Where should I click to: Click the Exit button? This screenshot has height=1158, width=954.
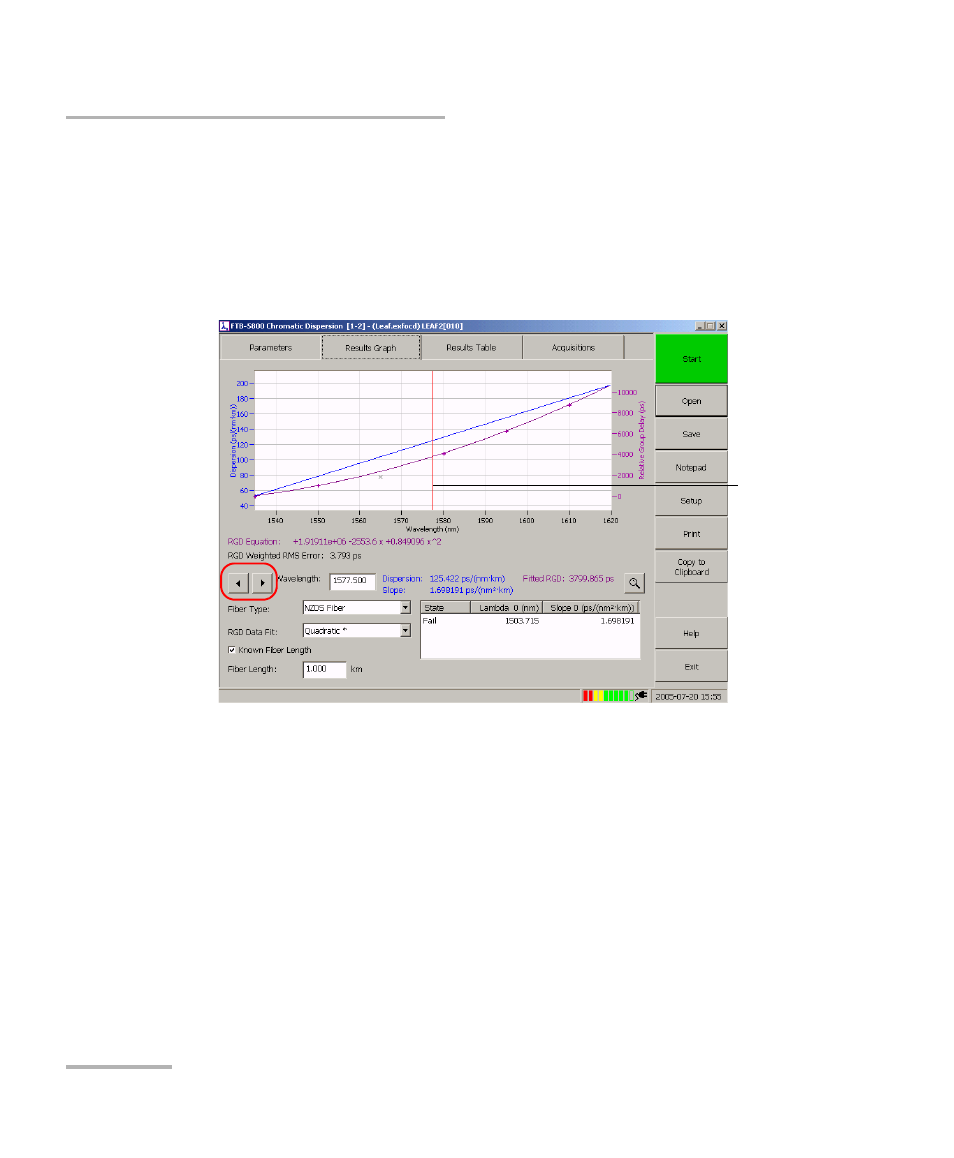tap(691, 667)
